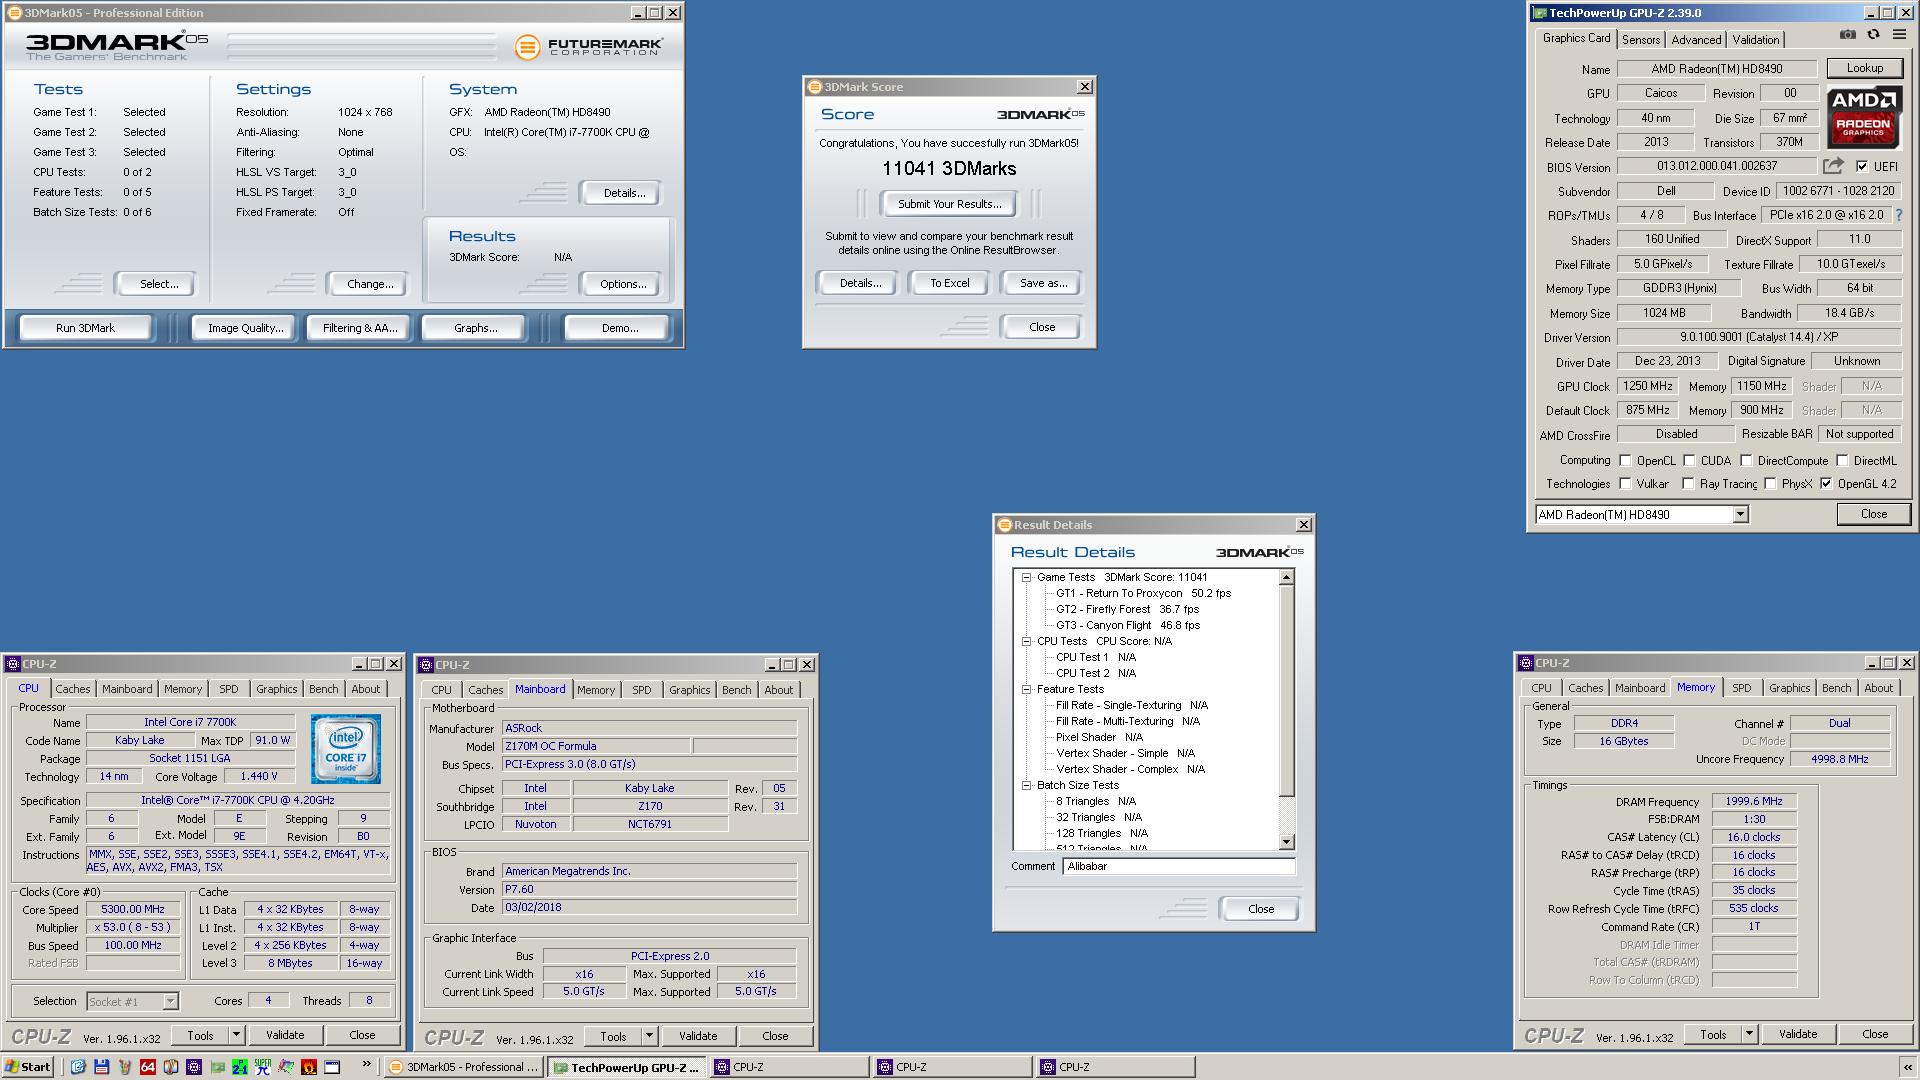Click the Futuremark Corporation logo
The height and width of the screenshot is (1080, 1920).
tap(589, 47)
